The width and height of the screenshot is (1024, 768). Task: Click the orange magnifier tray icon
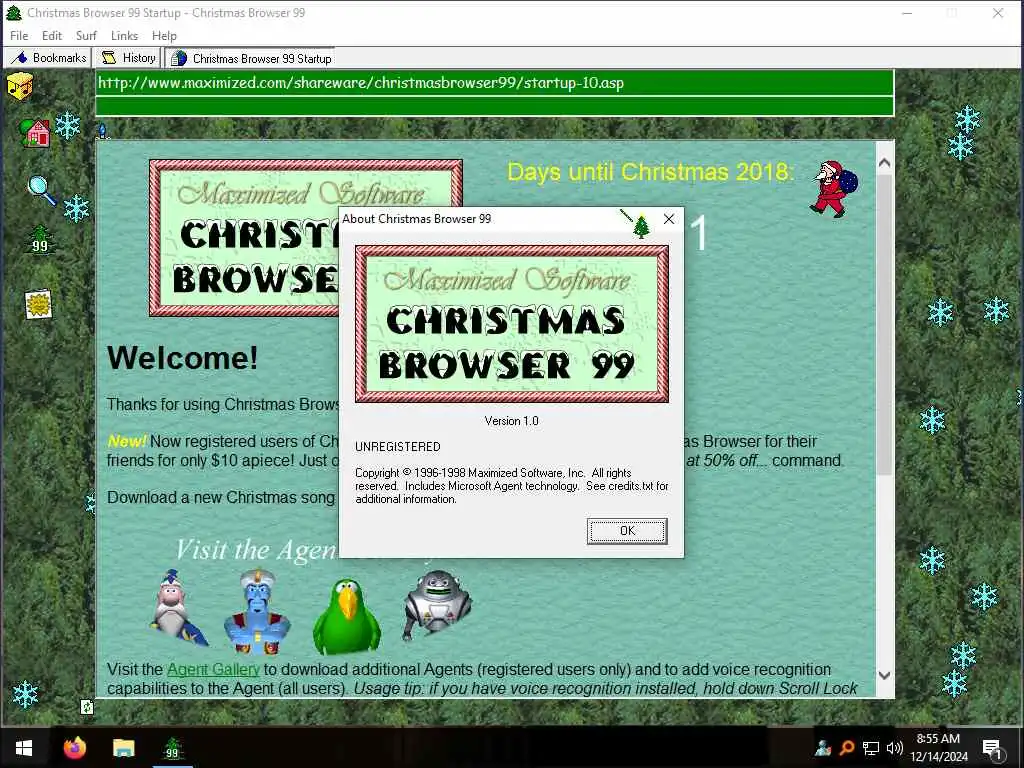click(847, 748)
